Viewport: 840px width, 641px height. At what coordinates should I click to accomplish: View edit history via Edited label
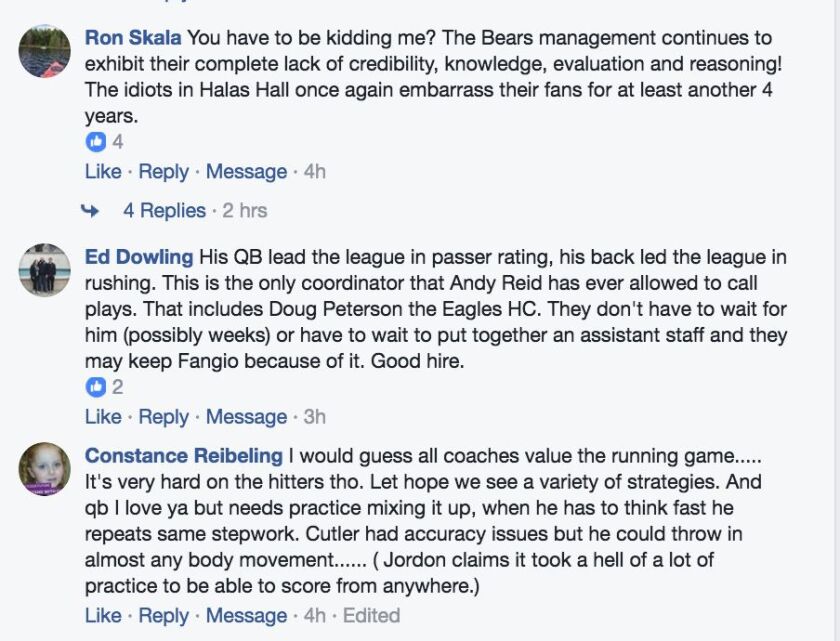[371, 615]
